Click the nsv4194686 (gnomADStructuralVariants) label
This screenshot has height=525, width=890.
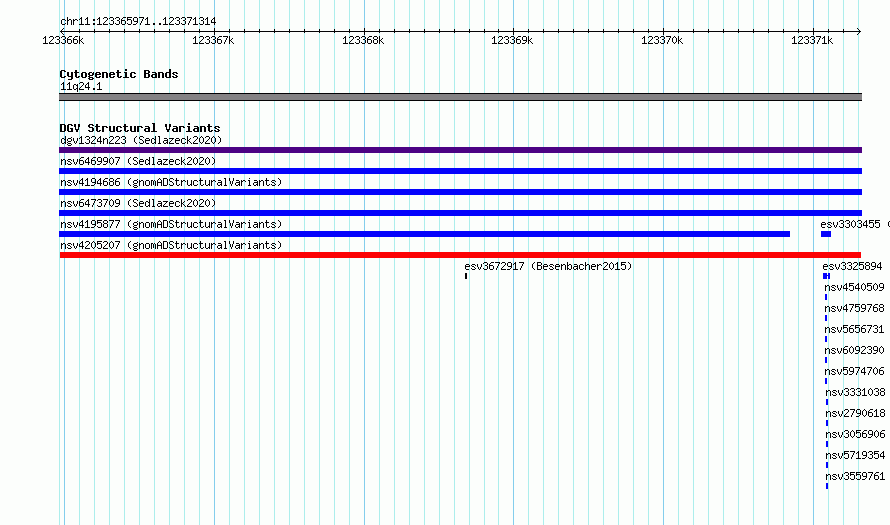tap(171, 182)
